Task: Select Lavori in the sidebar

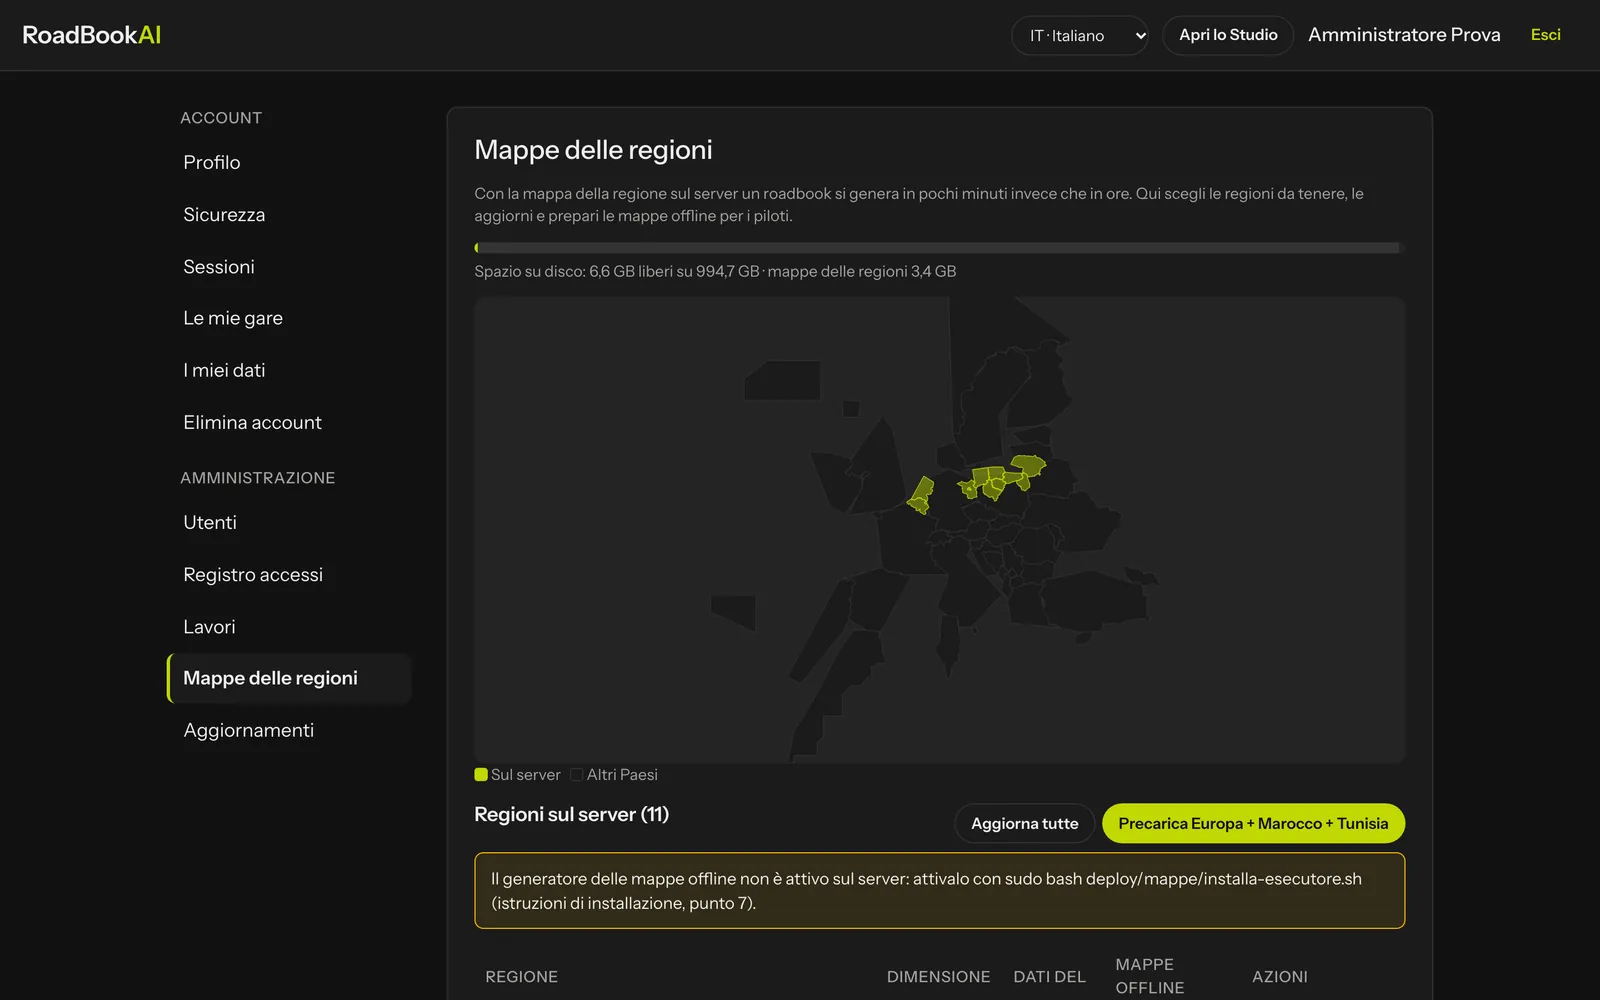Action: pos(289,626)
